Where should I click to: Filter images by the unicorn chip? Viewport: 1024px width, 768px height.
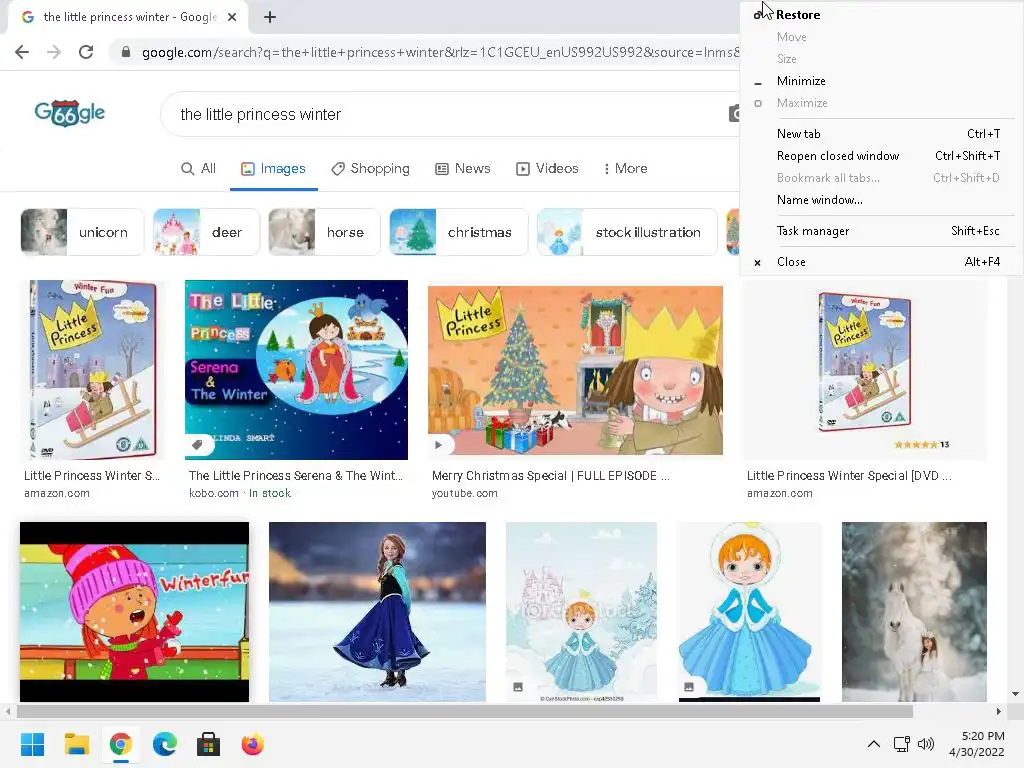(82, 232)
